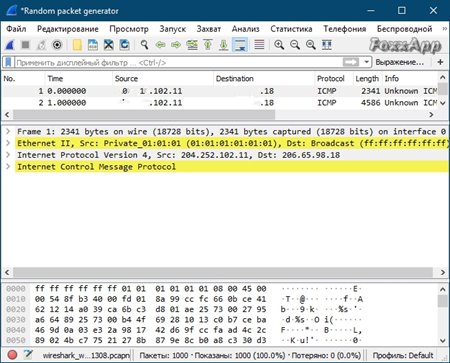
Task: Expand Internet Protocol Version 4 node
Action: (x=8, y=155)
